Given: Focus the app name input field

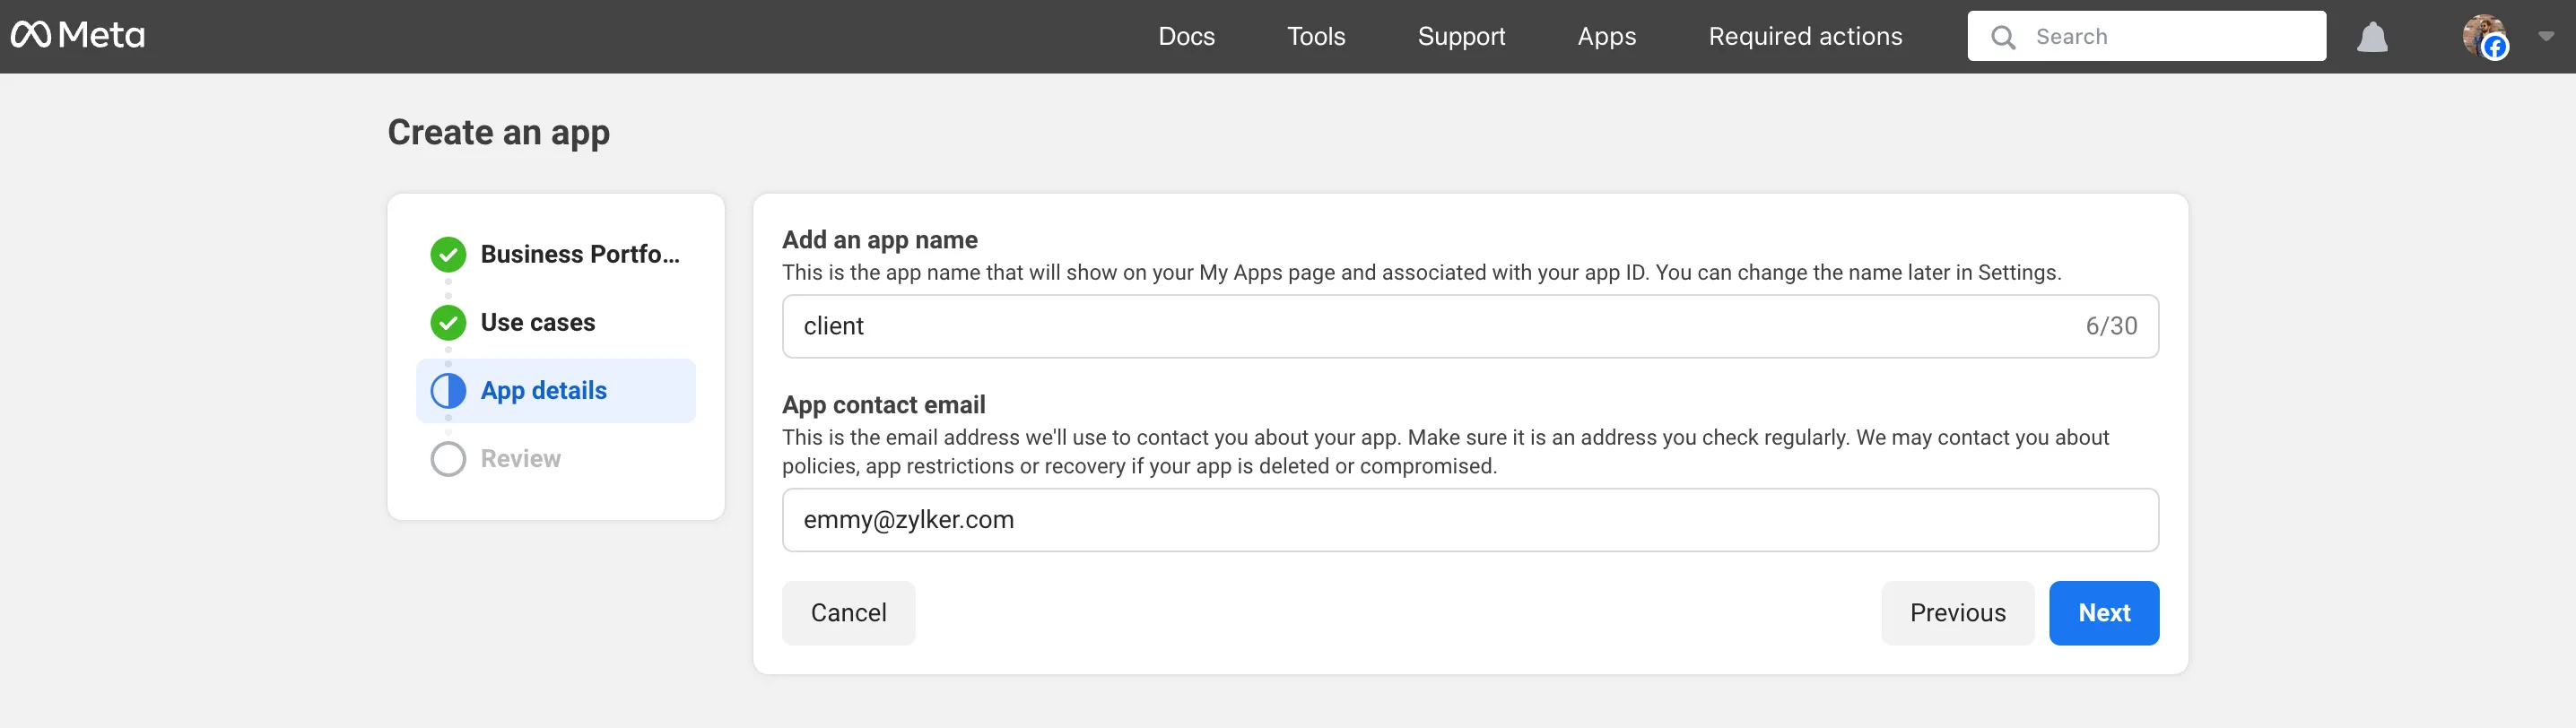Looking at the screenshot, I should 1470,326.
